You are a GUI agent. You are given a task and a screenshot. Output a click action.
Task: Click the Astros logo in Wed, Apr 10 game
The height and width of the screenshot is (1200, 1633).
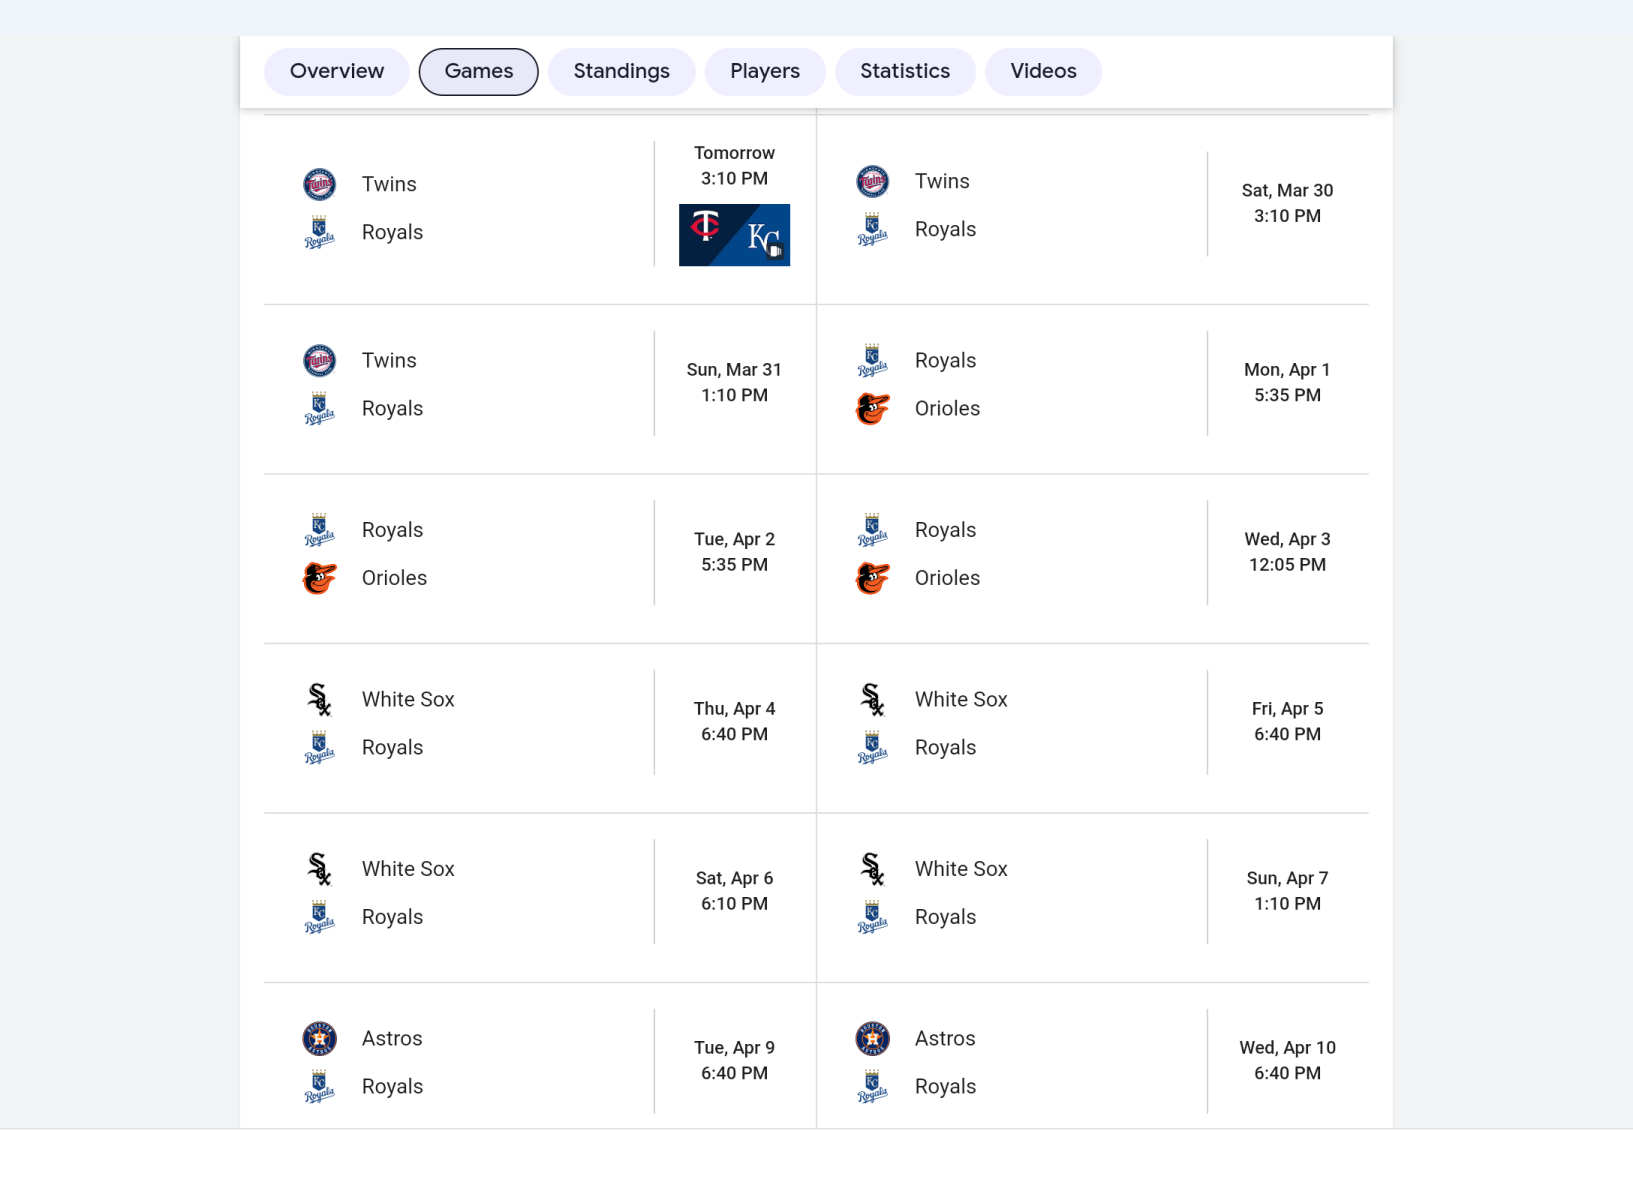click(872, 1039)
